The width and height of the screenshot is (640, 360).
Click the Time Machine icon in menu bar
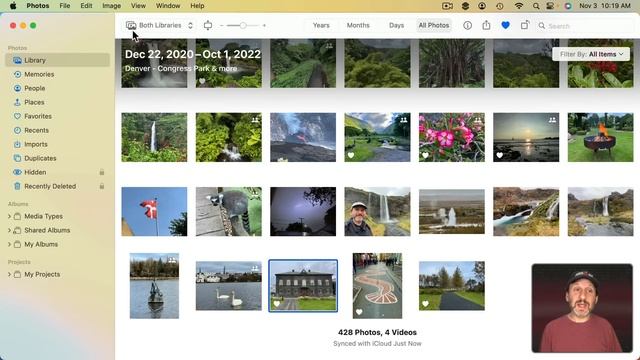pos(500,6)
